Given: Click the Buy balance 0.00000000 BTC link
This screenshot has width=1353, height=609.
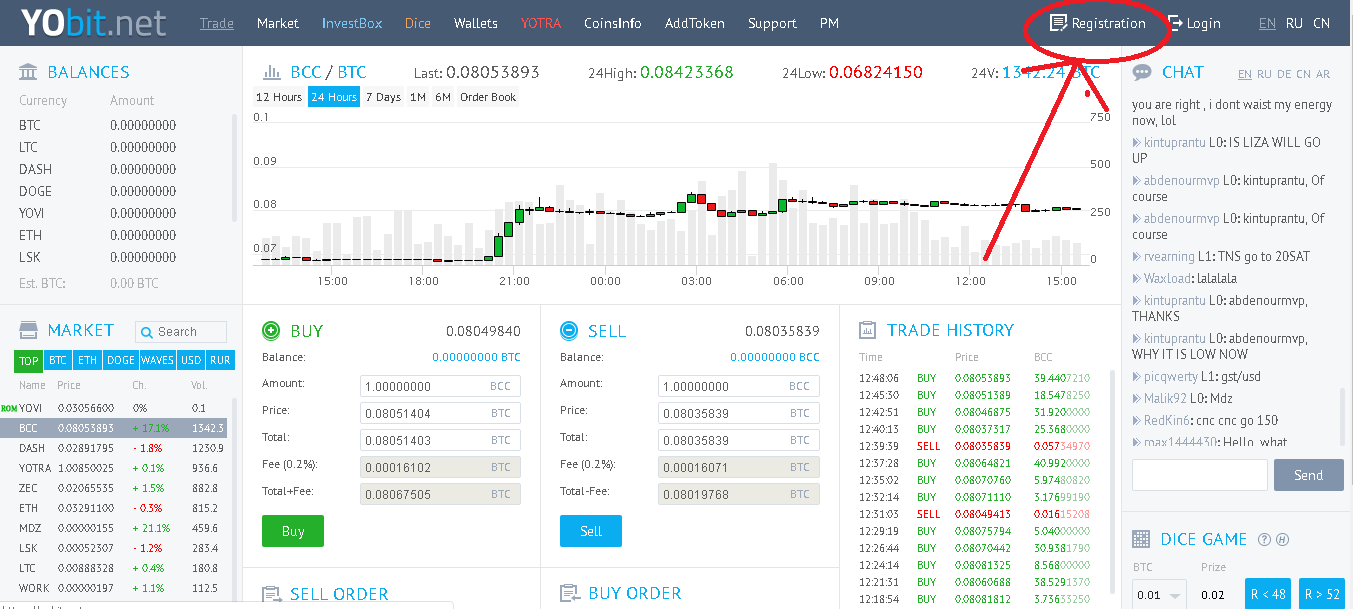Looking at the screenshot, I should coord(476,357).
